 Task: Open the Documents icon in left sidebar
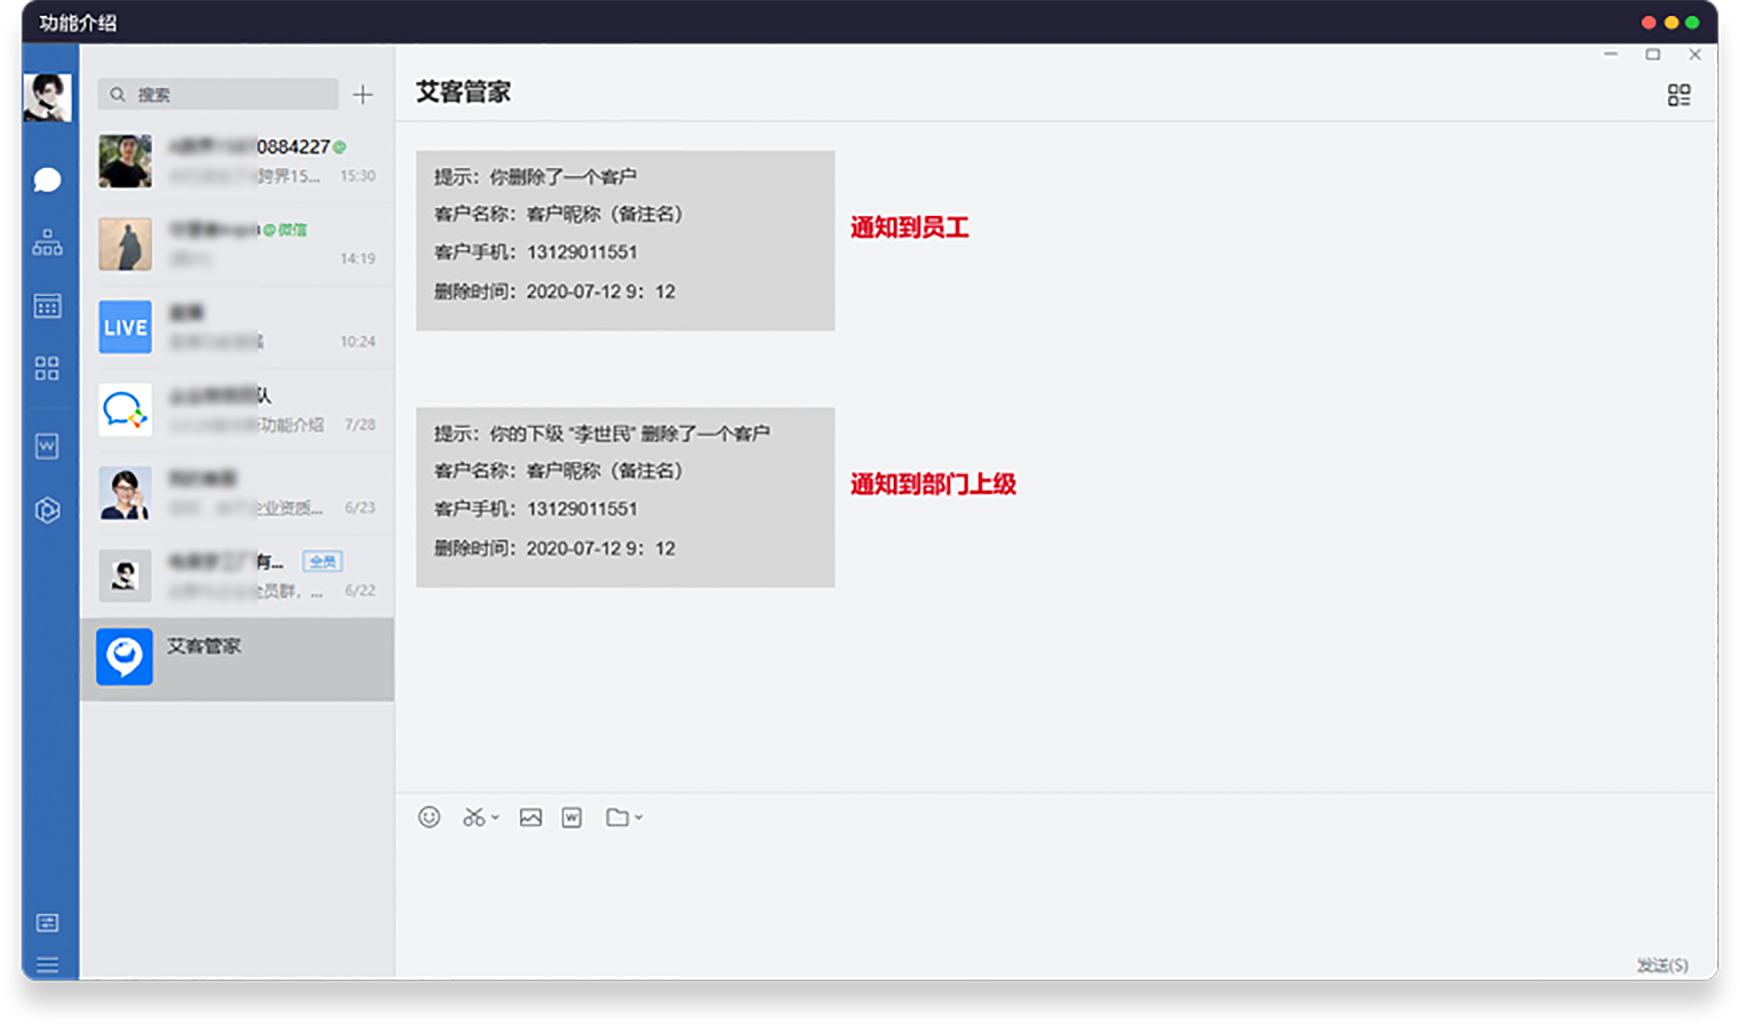(x=47, y=446)
